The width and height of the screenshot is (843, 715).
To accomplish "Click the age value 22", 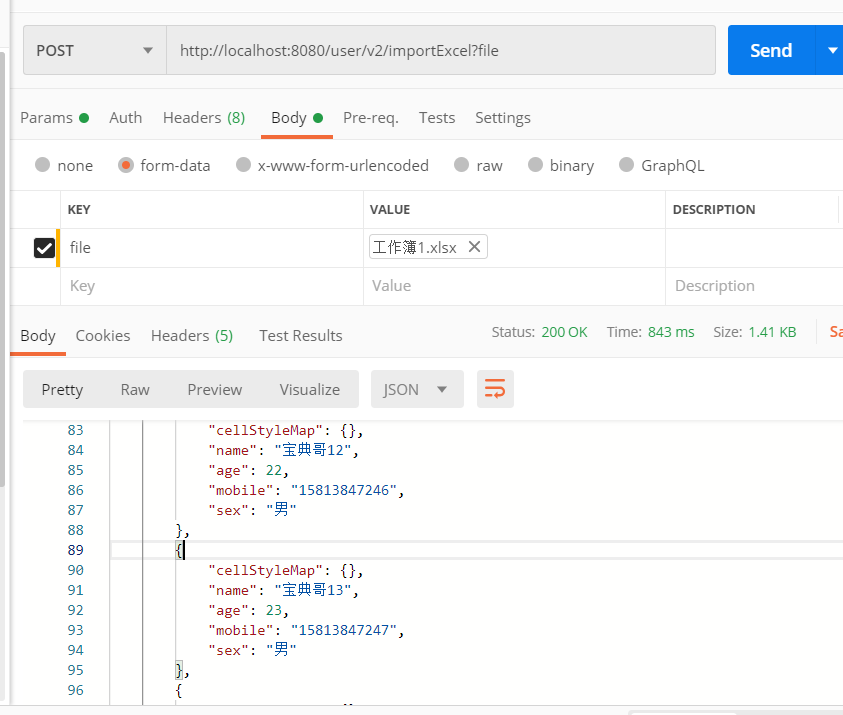I will (274, 470).
